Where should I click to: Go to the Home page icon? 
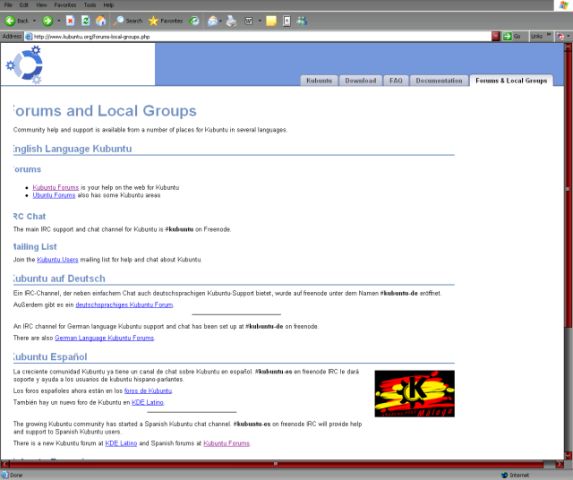point(101,21)
